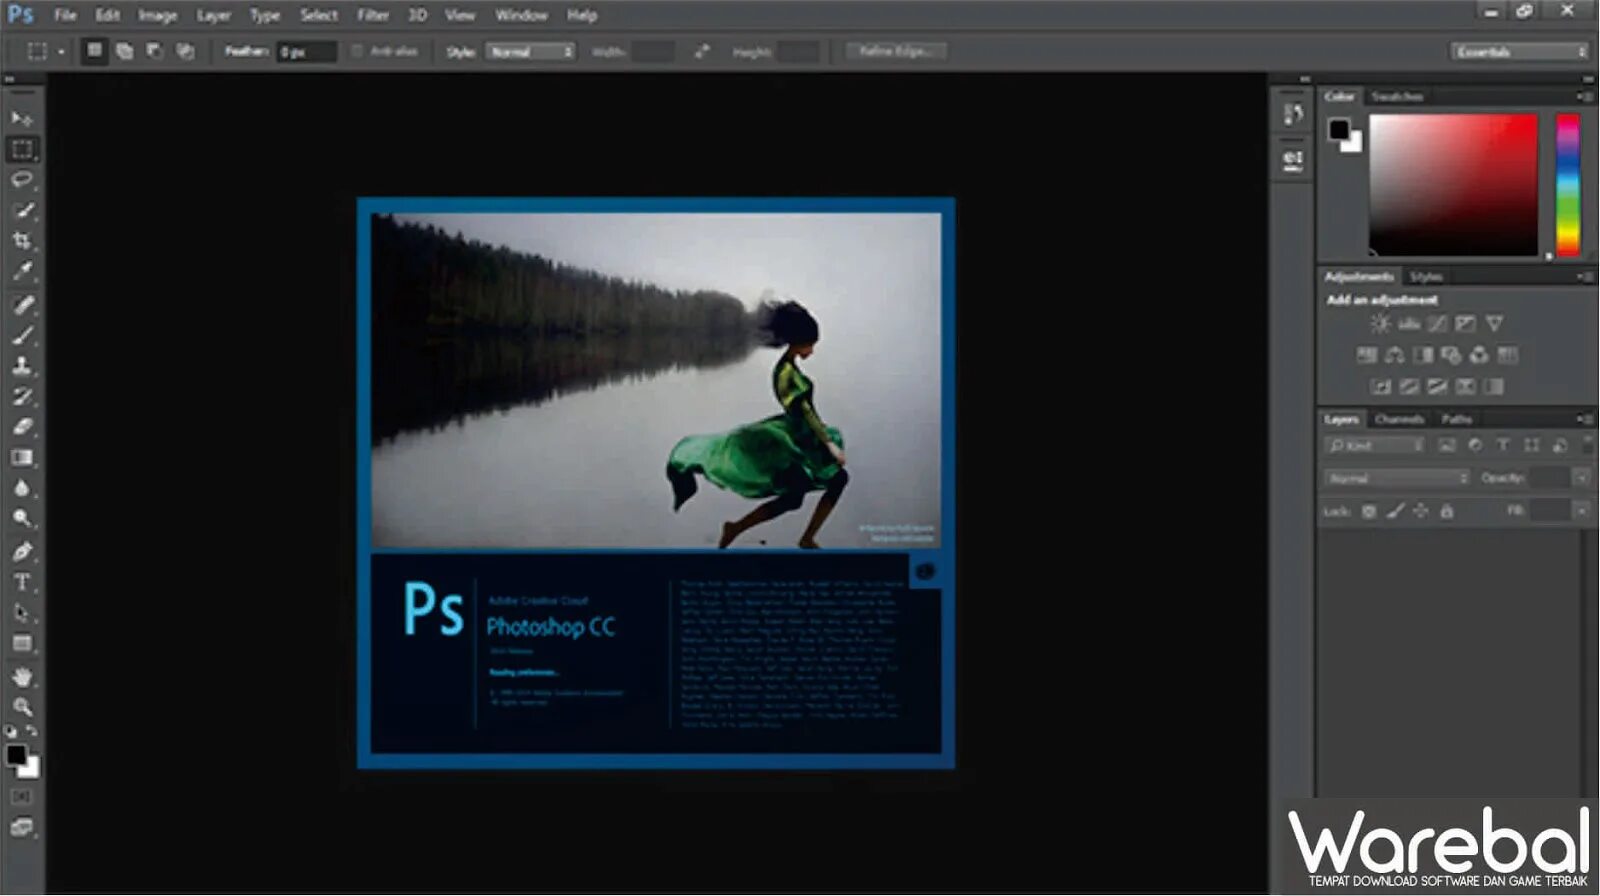Open the Essentials workspace dropdown

click(x=1519, y=51)
